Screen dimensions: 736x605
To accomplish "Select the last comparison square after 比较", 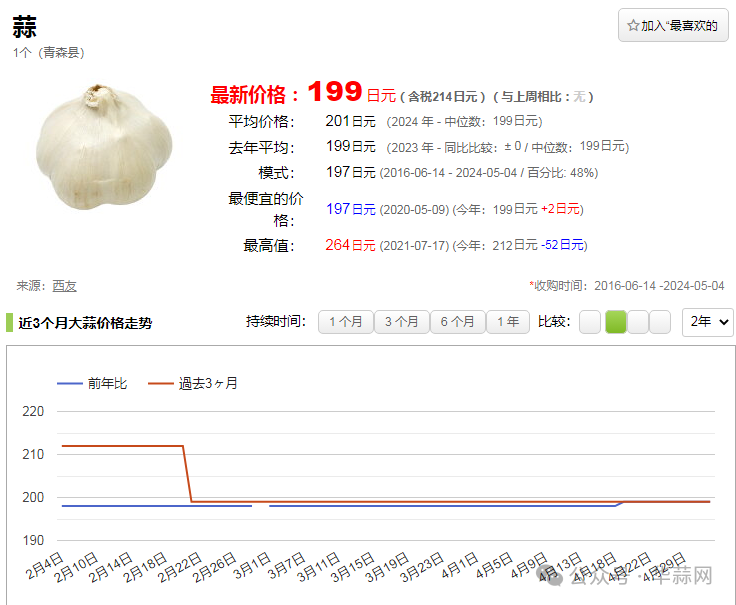I will point(661,322).
